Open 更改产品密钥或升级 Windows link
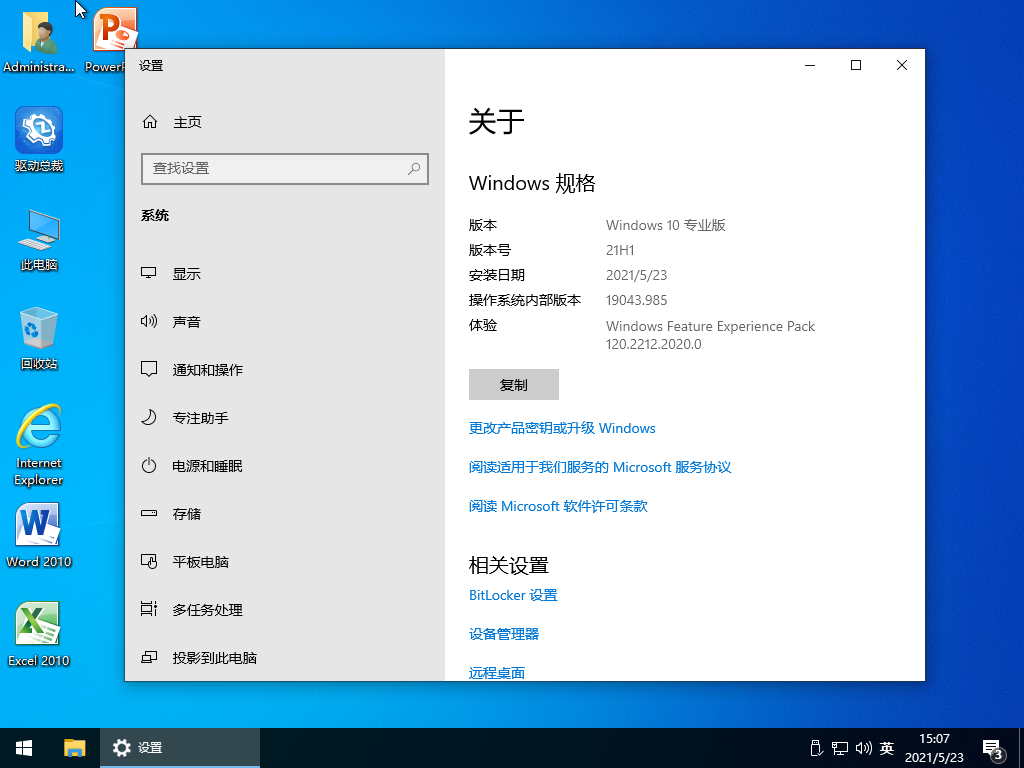The width and height of the screenshot is (1024, 768). [x=562, y=428]
